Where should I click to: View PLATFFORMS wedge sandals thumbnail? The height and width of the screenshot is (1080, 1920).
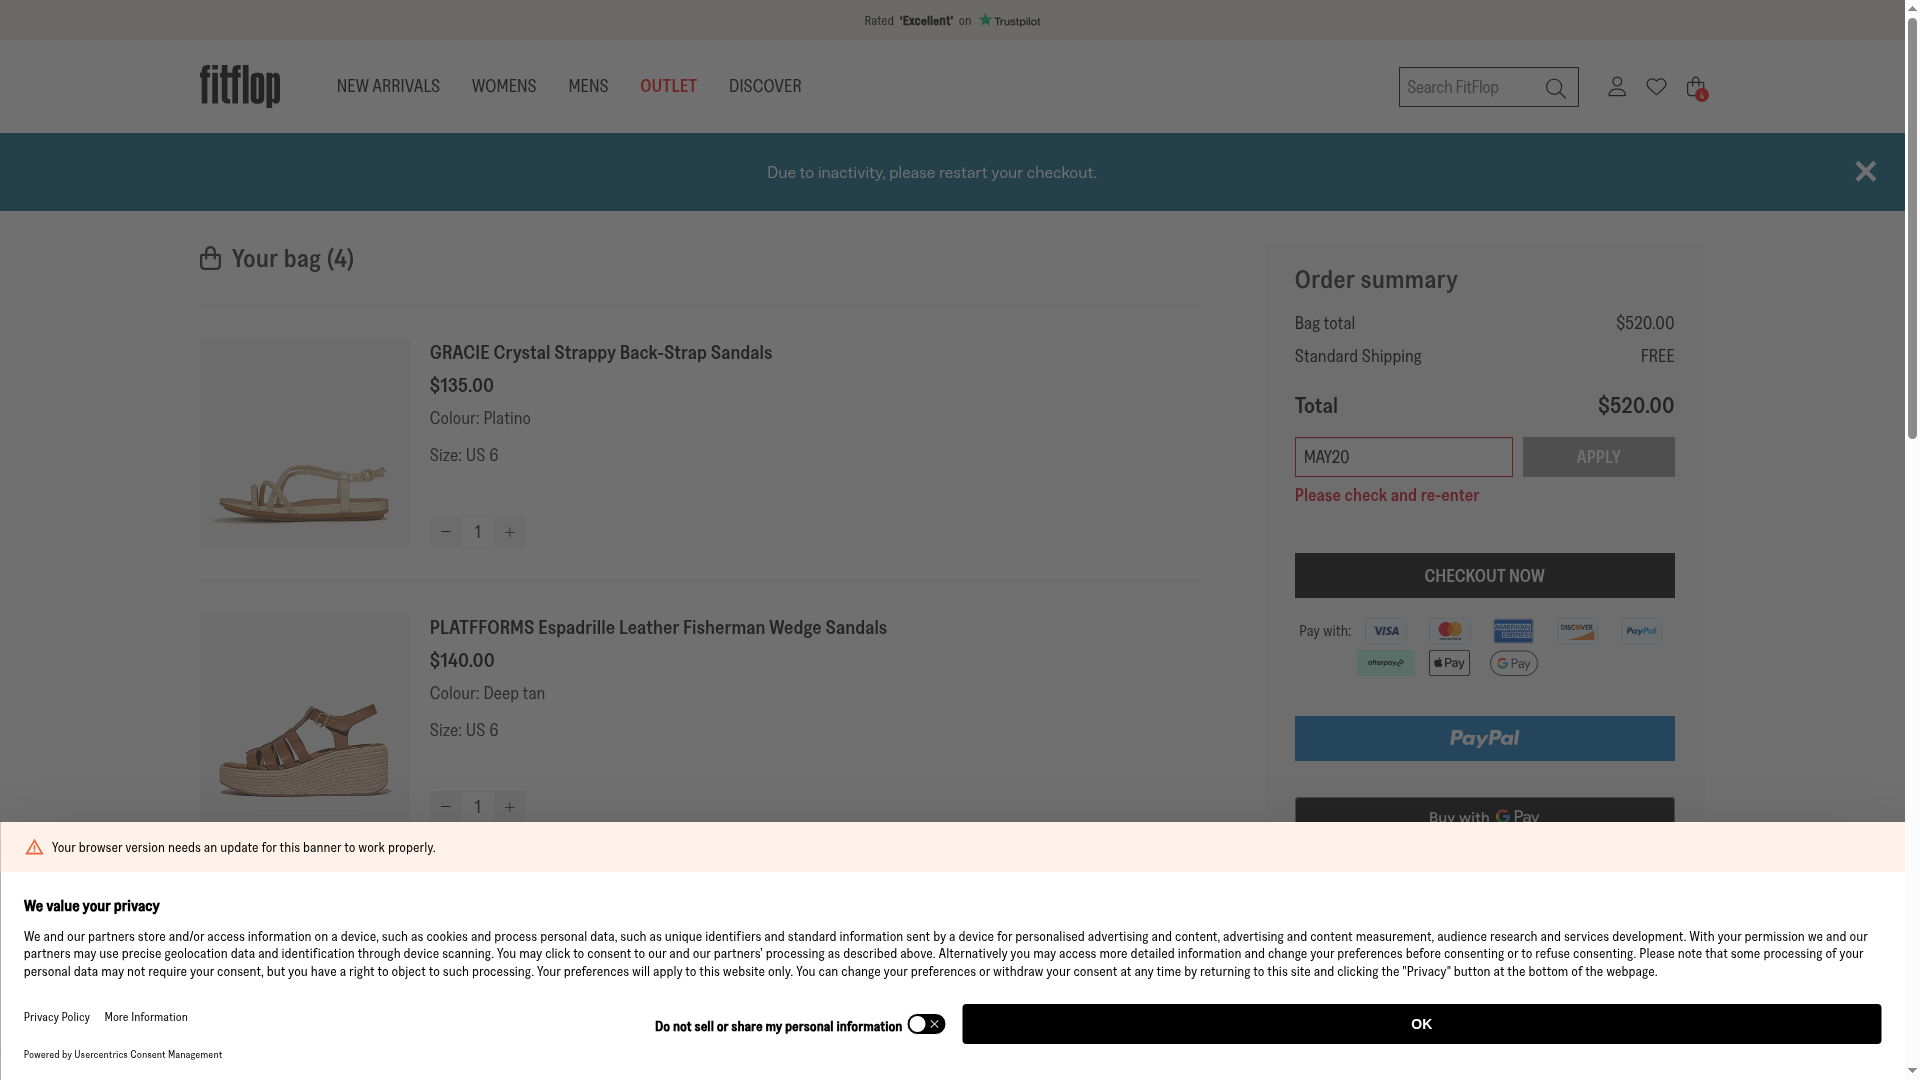[x=305, y=718]
